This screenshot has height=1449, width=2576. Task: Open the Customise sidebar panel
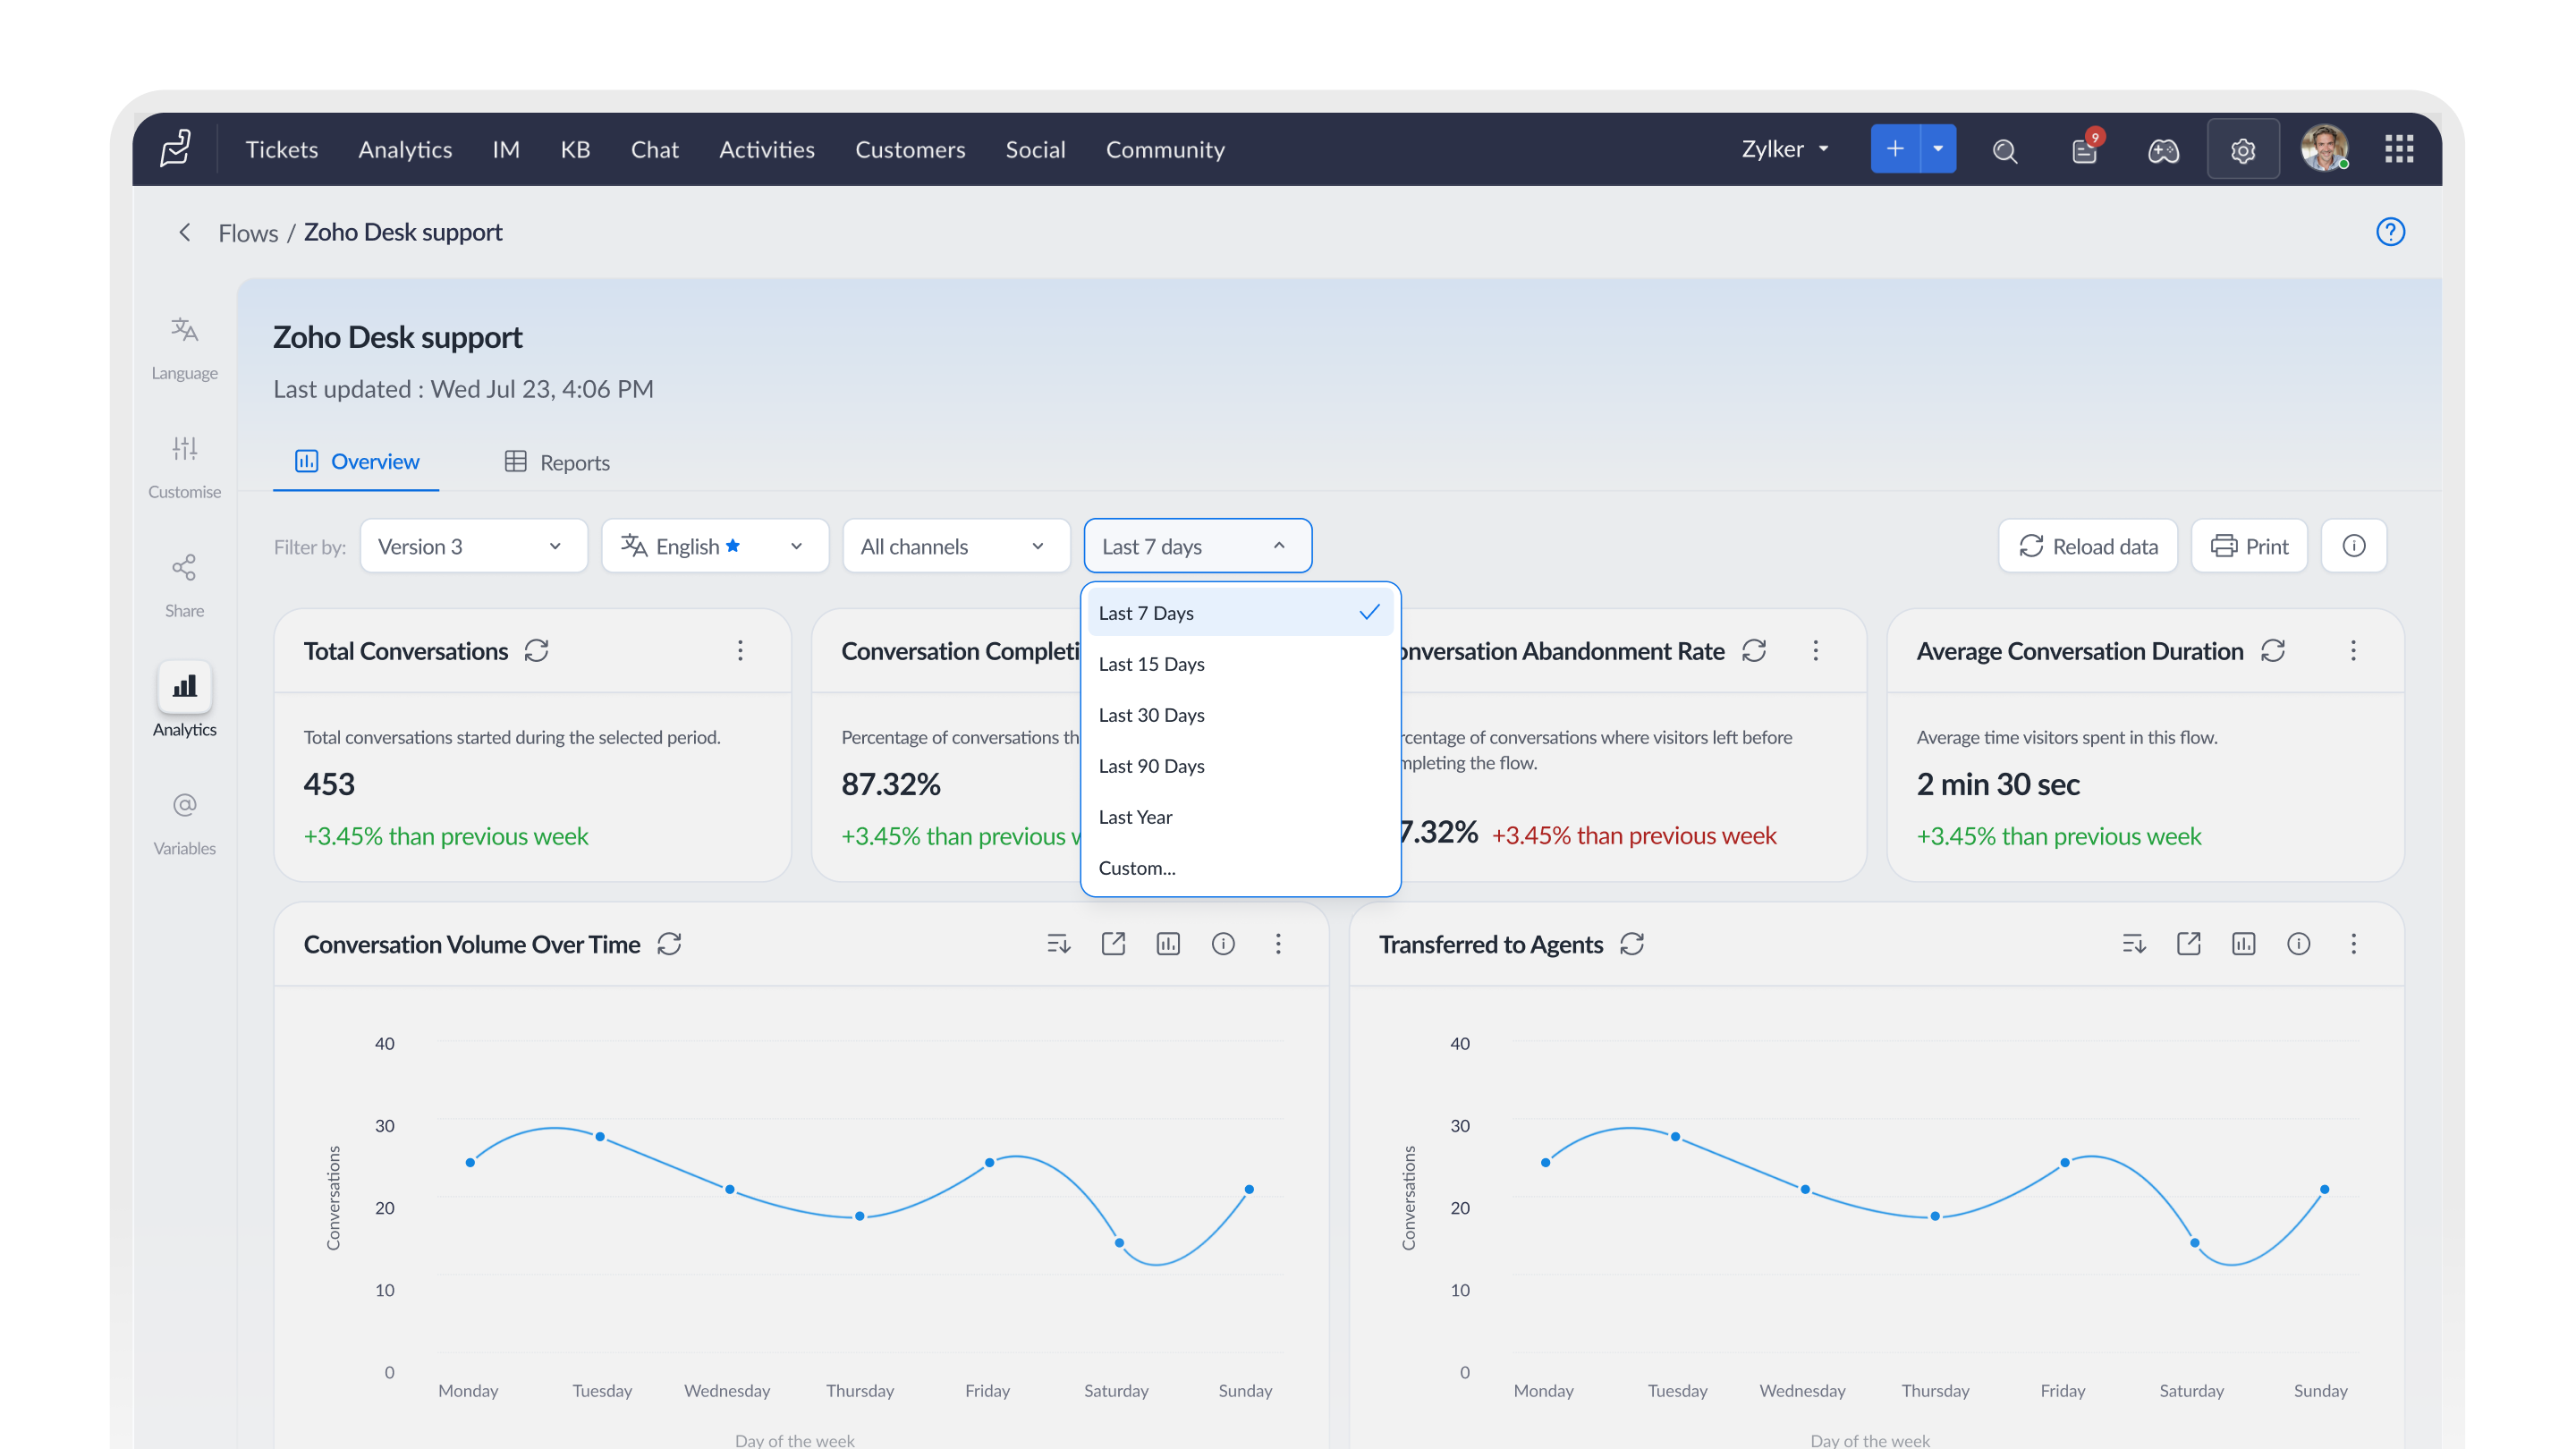point(184,467)
